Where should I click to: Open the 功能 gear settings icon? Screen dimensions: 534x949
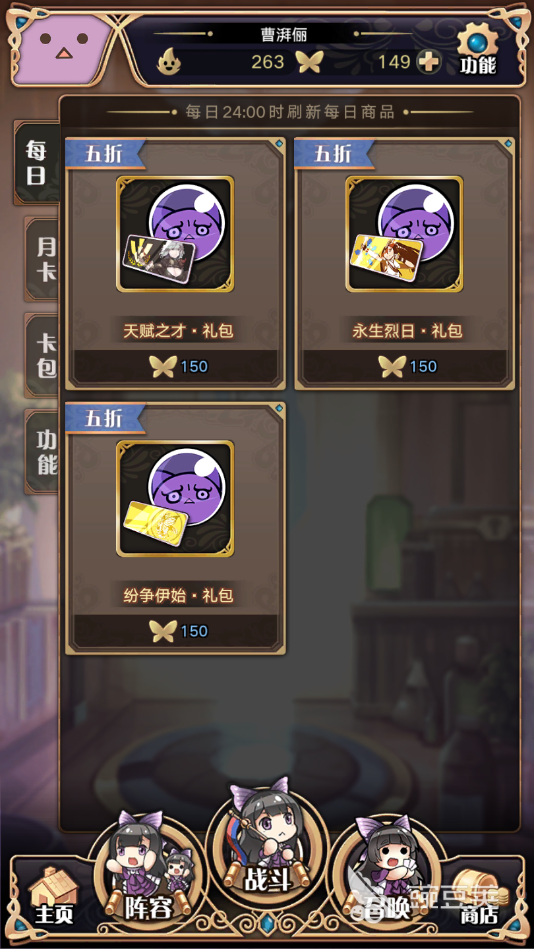pyautogui.click(x=477, y=50)
